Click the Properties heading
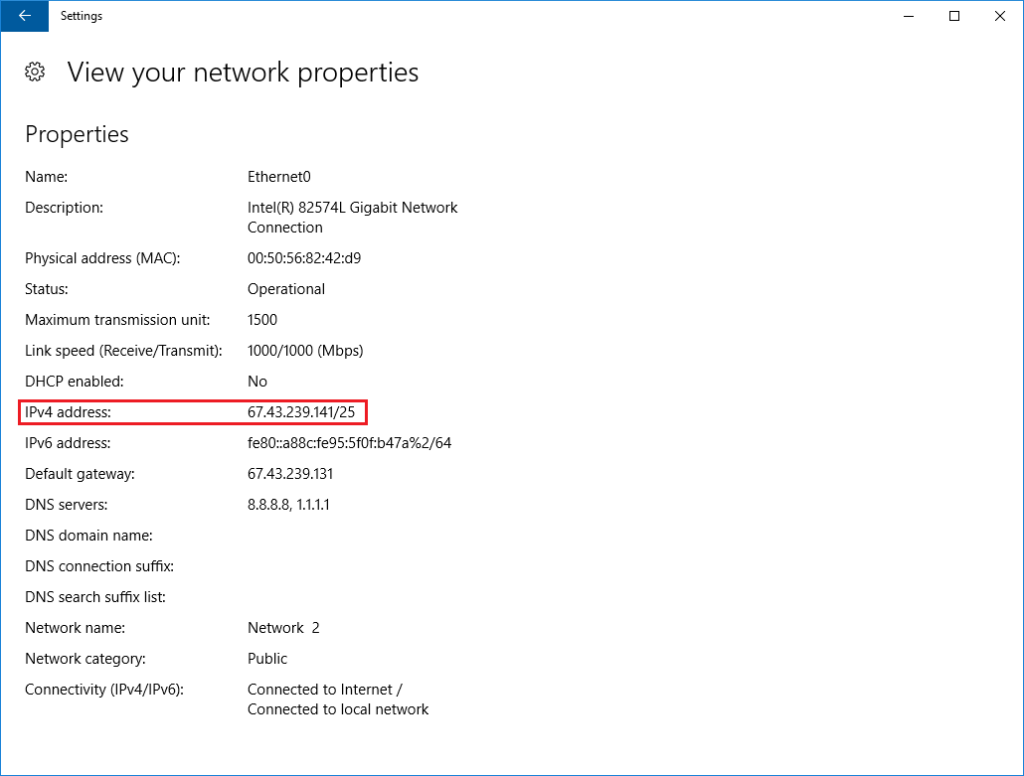This screenshot has height=776, width=1024. point(76,134)
